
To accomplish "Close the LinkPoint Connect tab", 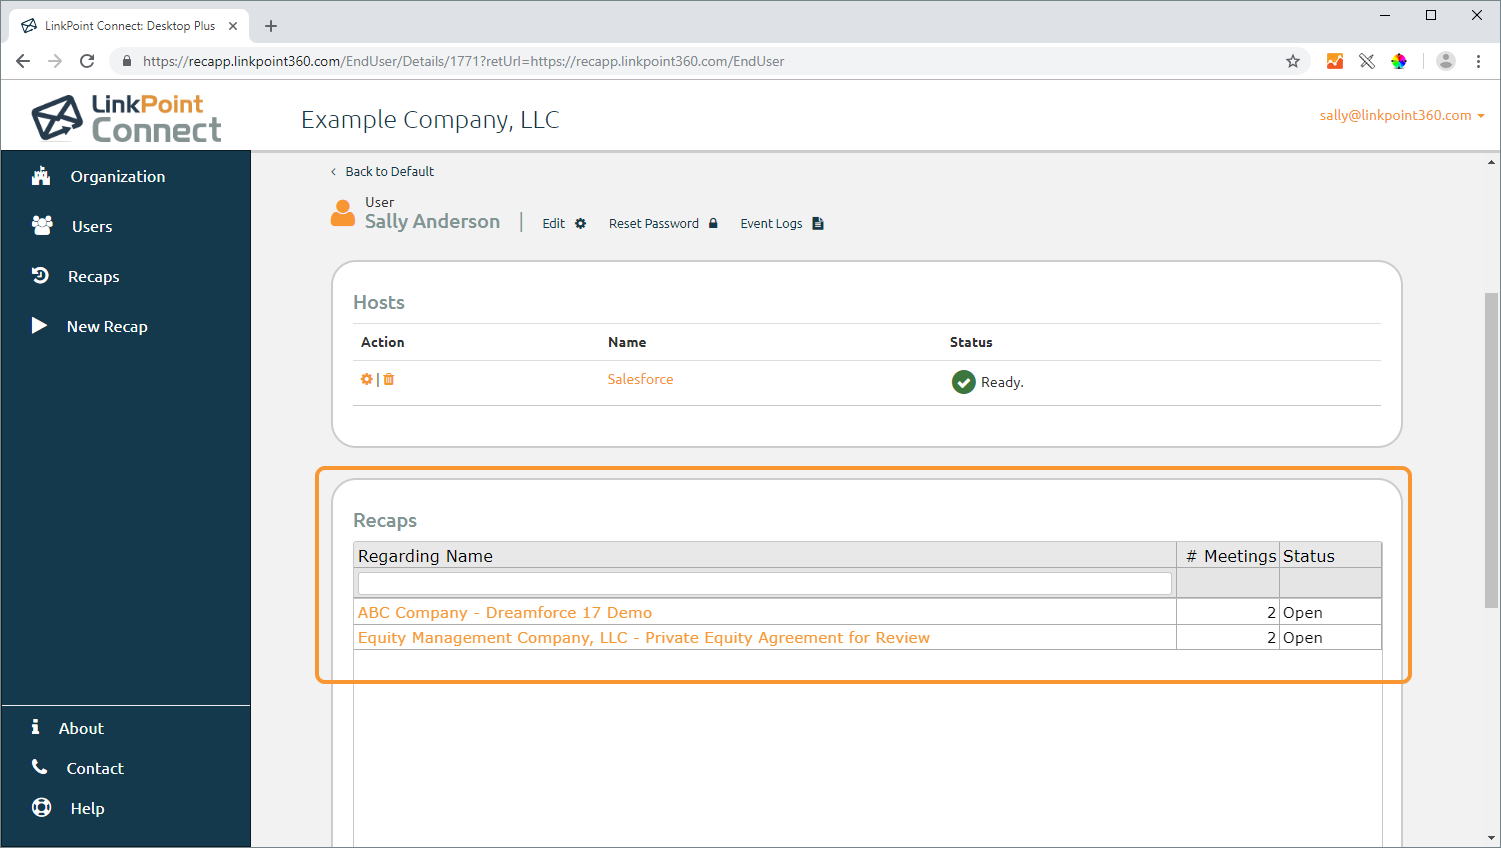I will point(233,26).
